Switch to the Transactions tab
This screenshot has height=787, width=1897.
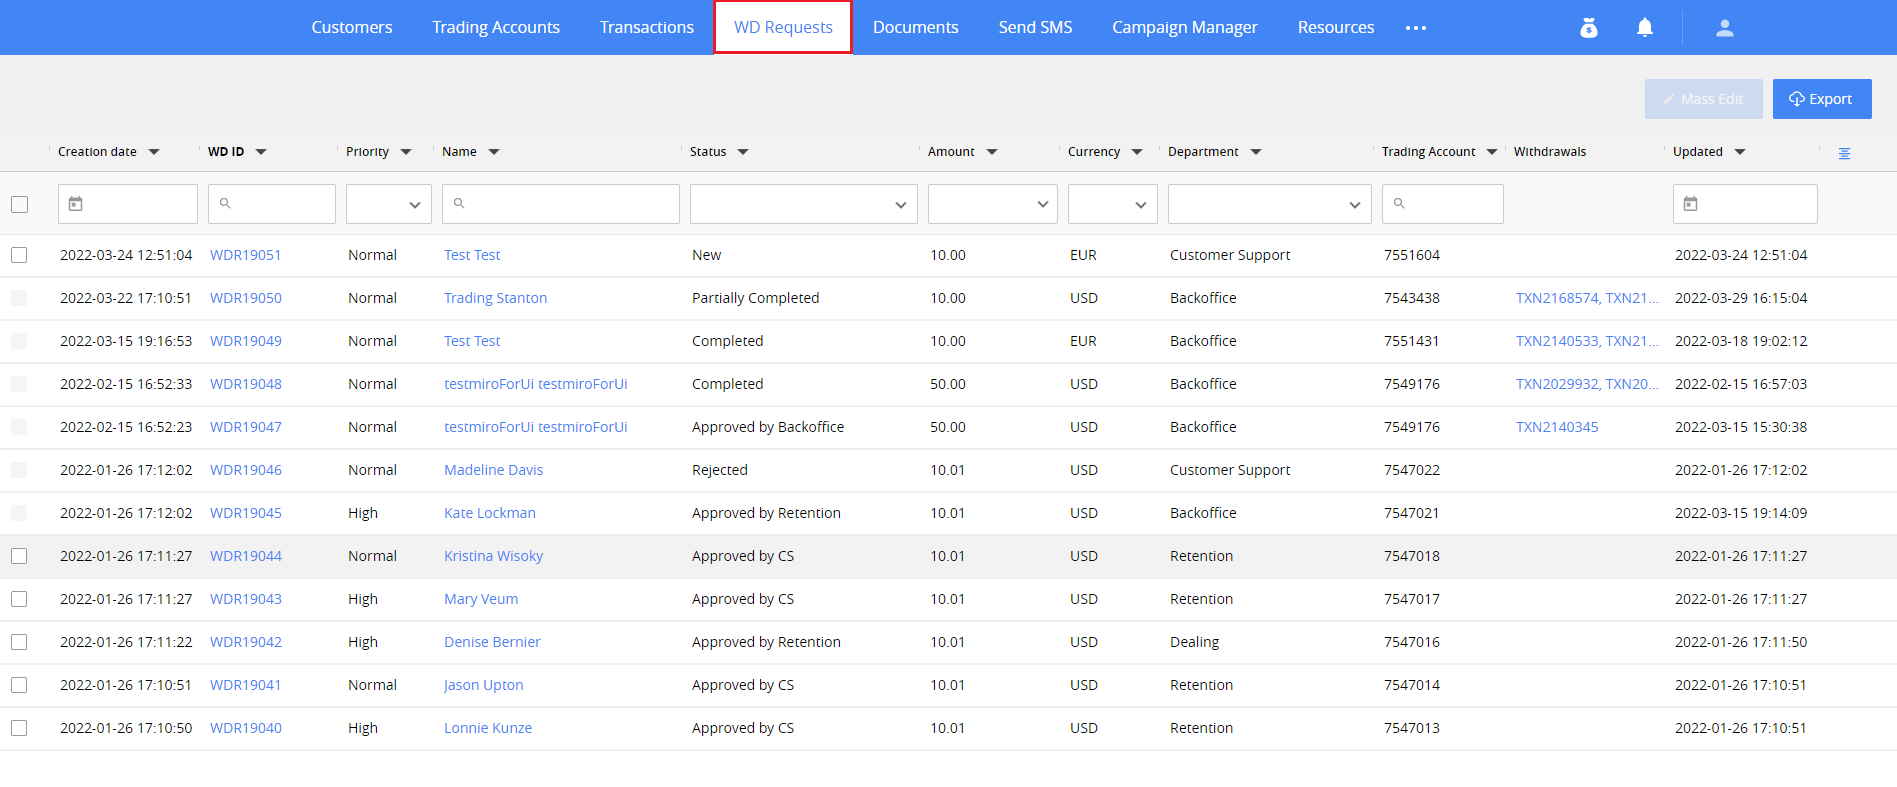[x=646, y=27]
